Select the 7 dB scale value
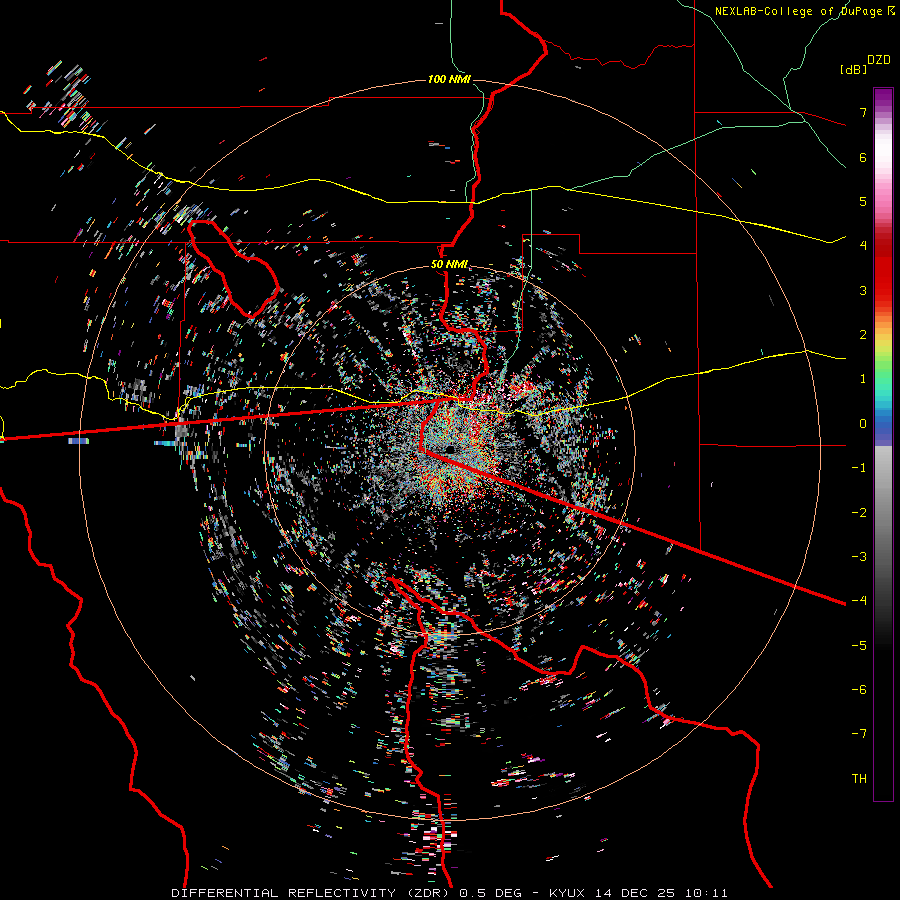 [863, 112]
